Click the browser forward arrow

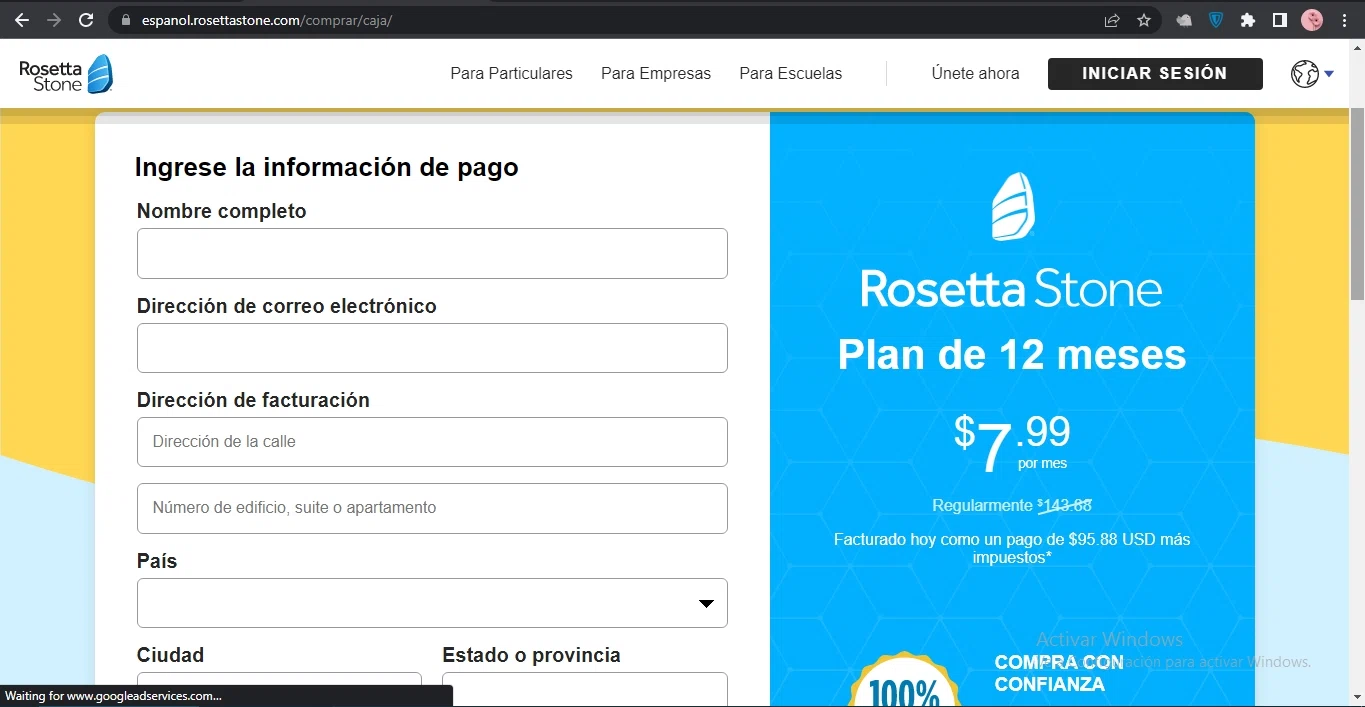pyautogui.click(x=54, y=20)
